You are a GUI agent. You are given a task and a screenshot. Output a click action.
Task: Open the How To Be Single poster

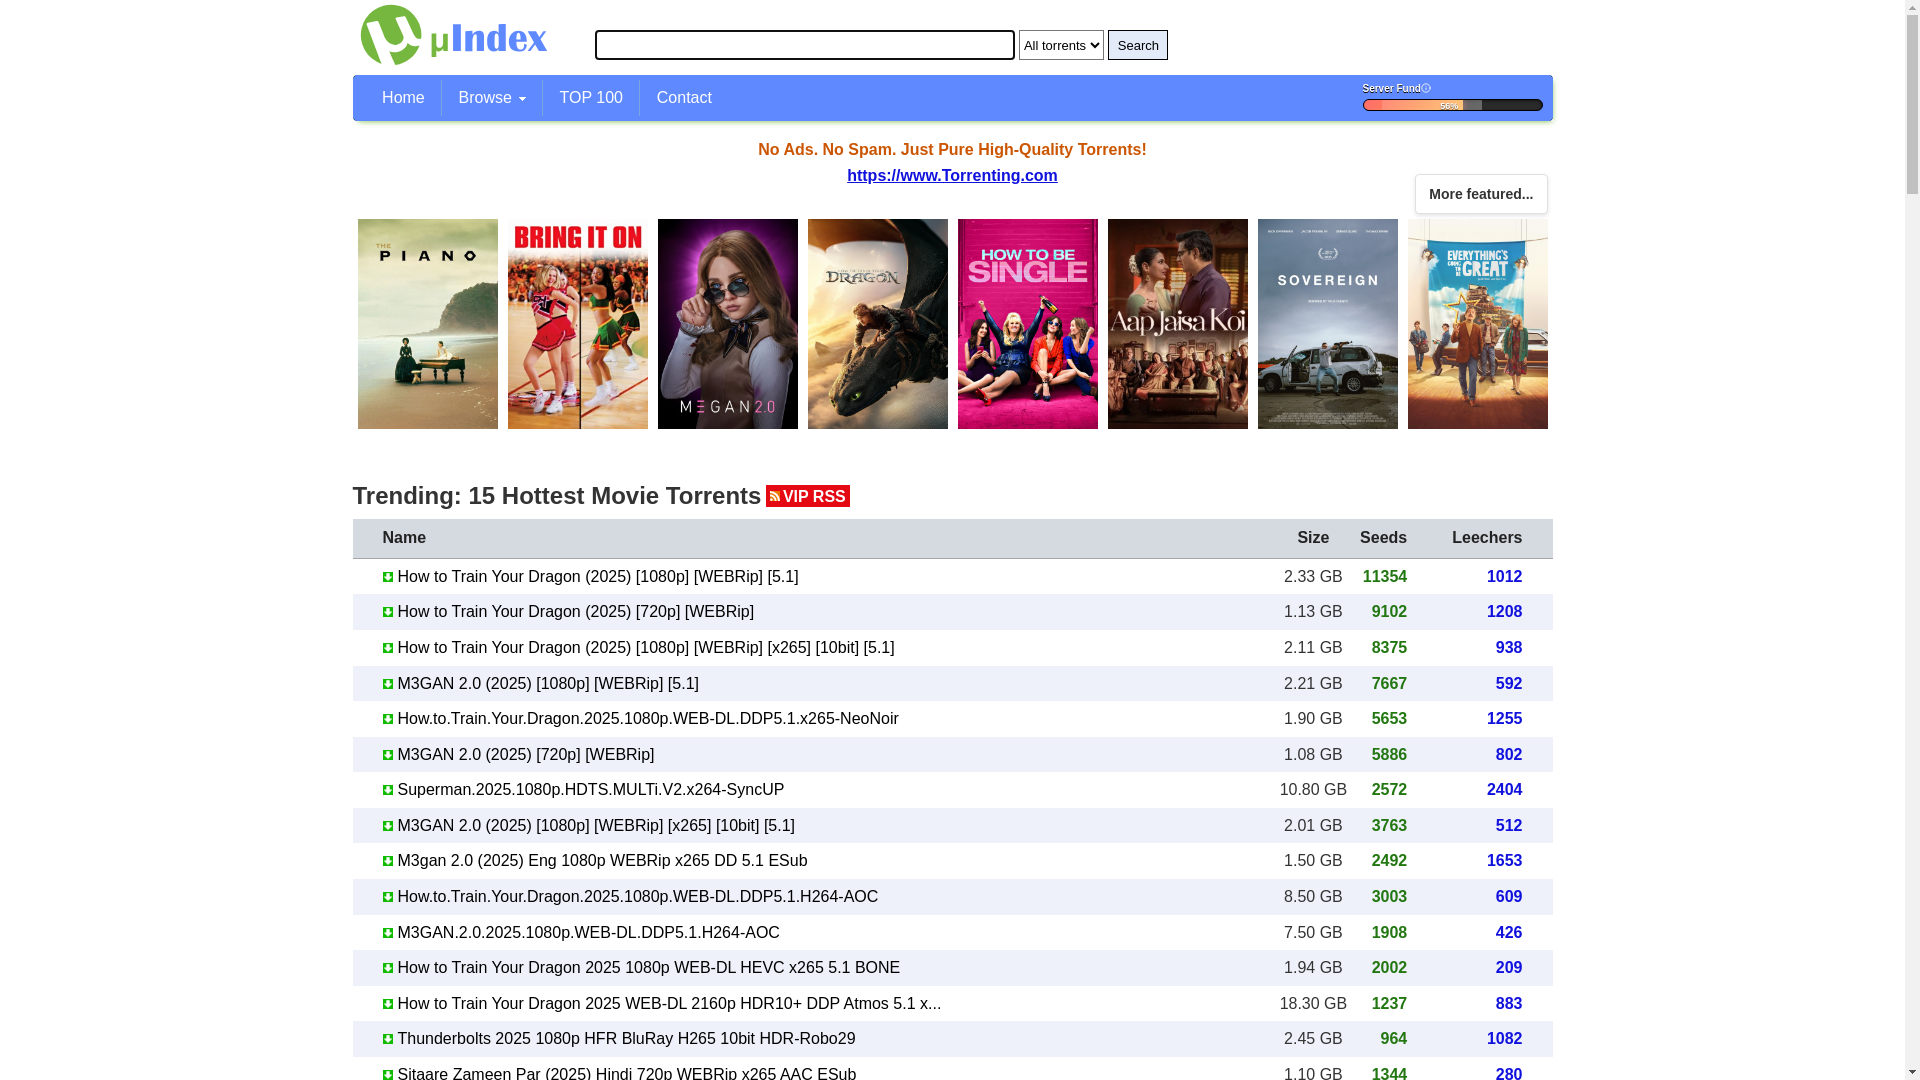click(x=1028, y=324)
